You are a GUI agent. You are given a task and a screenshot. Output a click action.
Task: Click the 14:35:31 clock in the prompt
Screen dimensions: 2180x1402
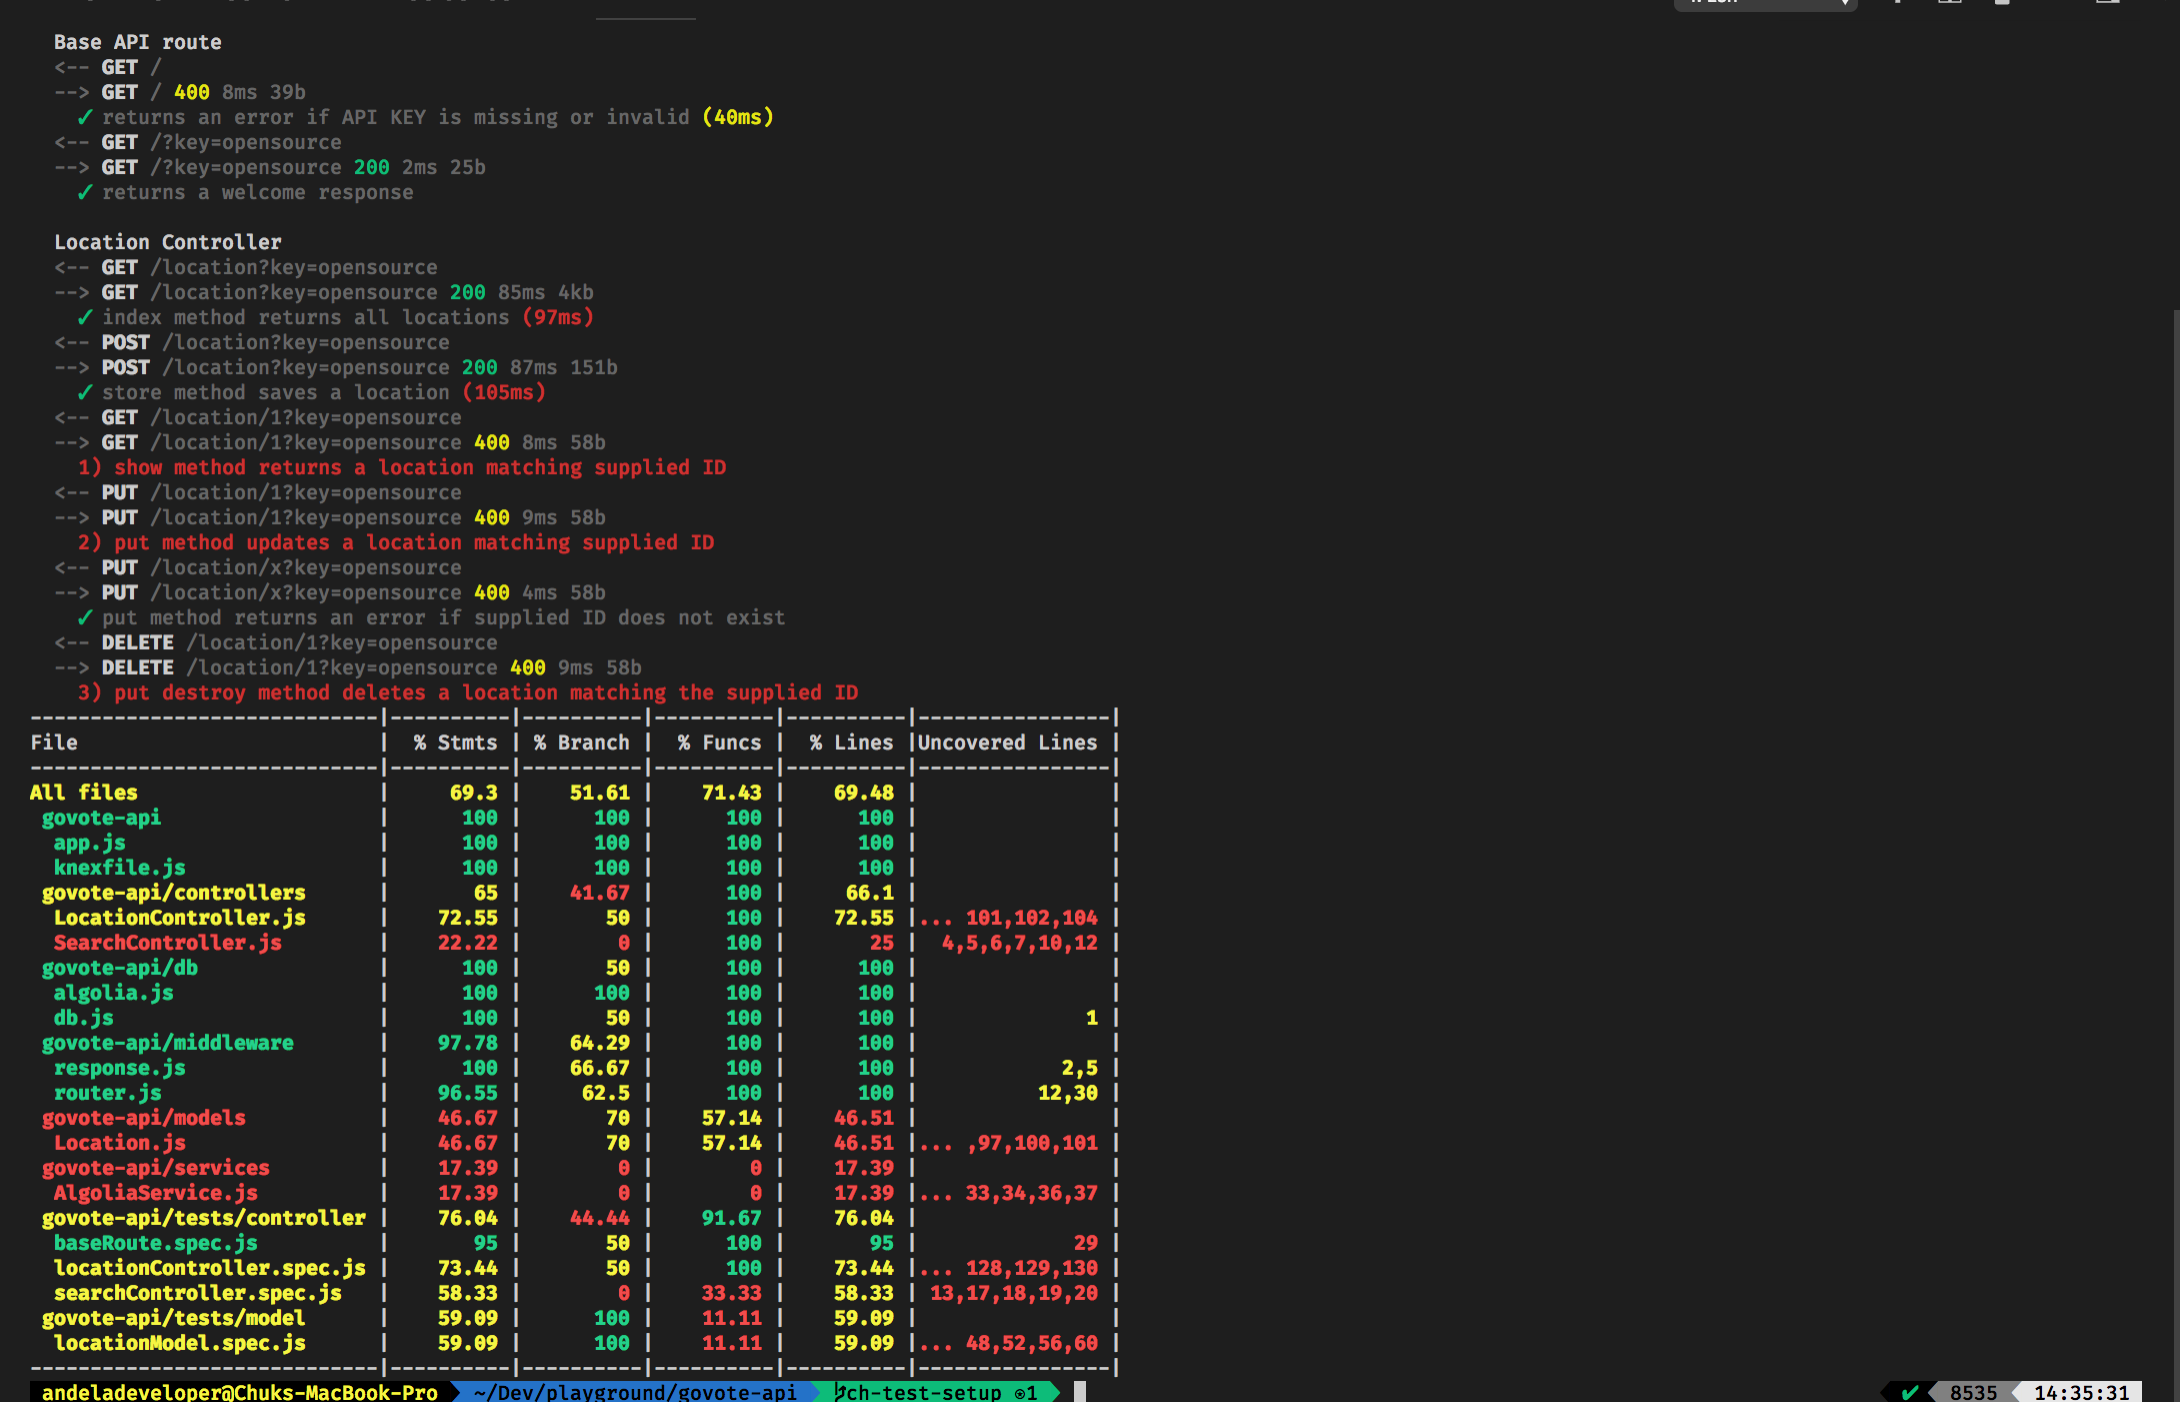click(x=2081, y=1392)
